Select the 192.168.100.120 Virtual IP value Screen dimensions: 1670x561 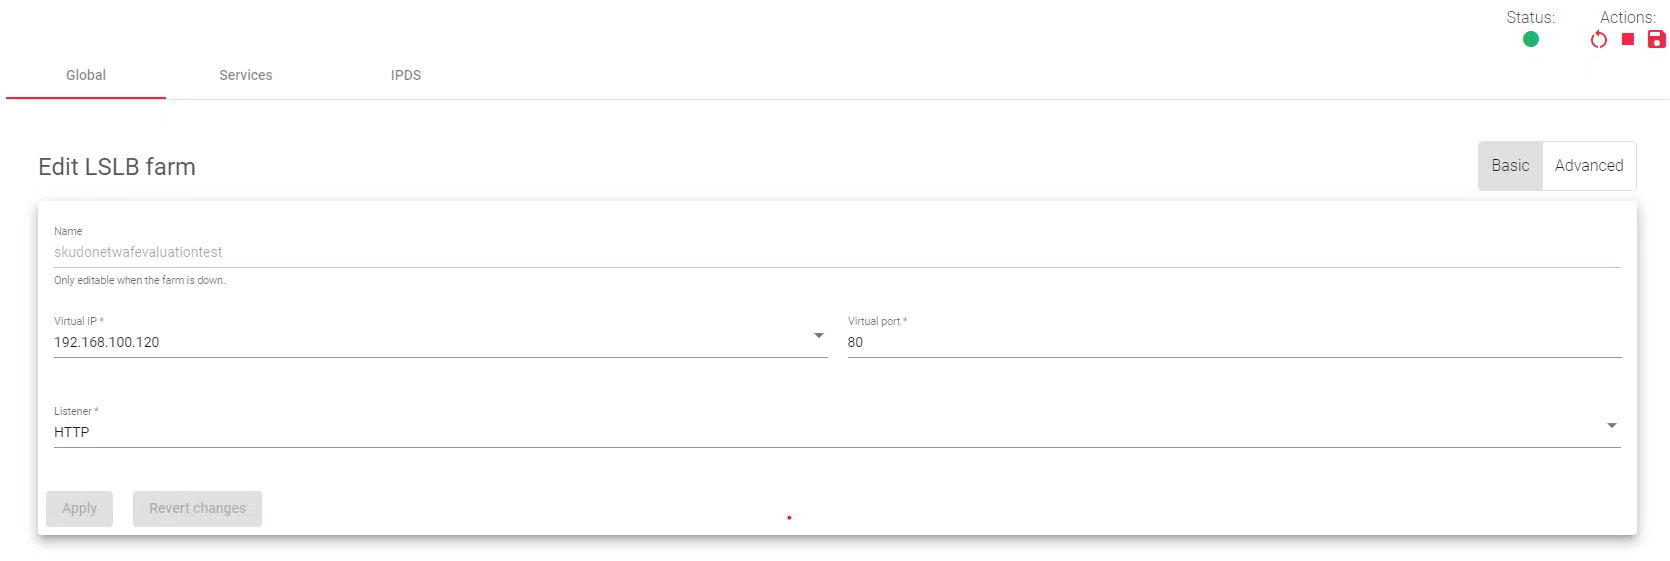107,342
